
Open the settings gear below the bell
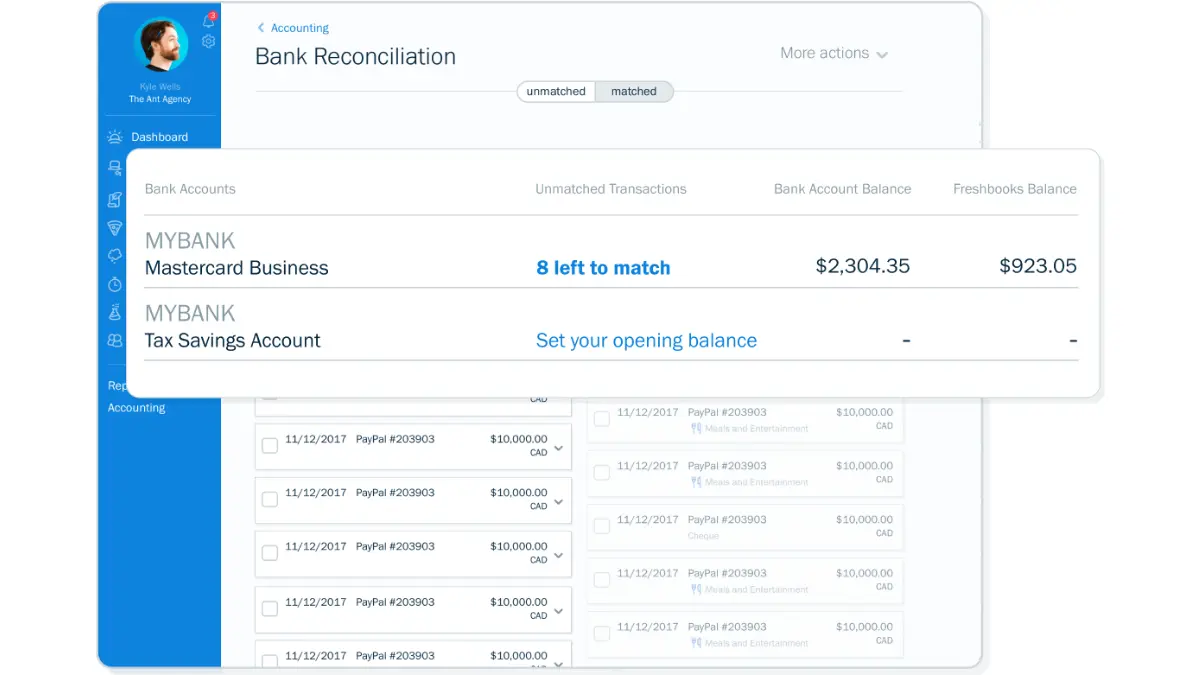[x=208, y=41]
